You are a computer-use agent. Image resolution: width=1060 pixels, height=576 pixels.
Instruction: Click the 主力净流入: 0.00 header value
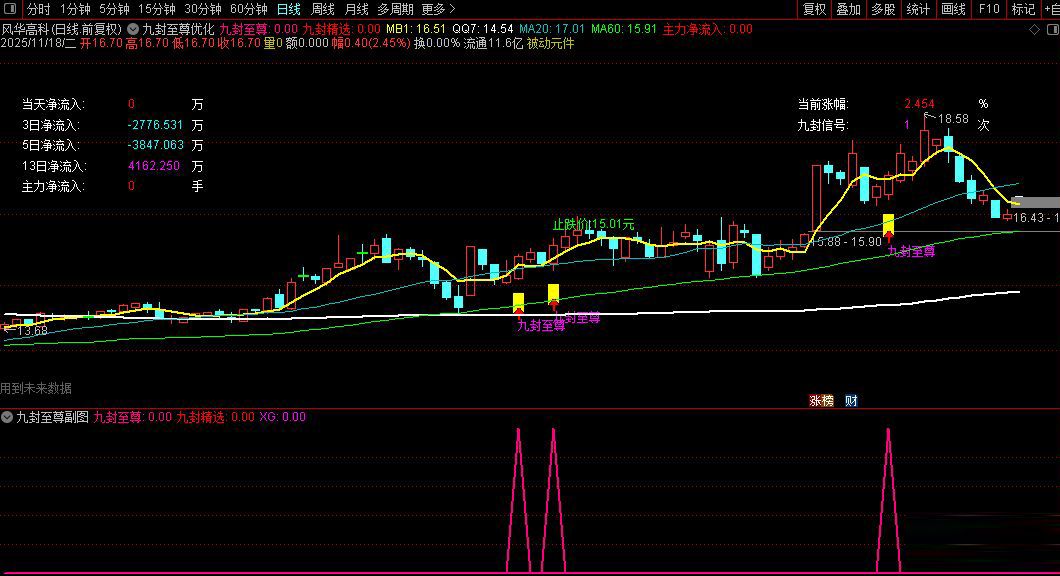pyautogui.click(x=707, y=29)
